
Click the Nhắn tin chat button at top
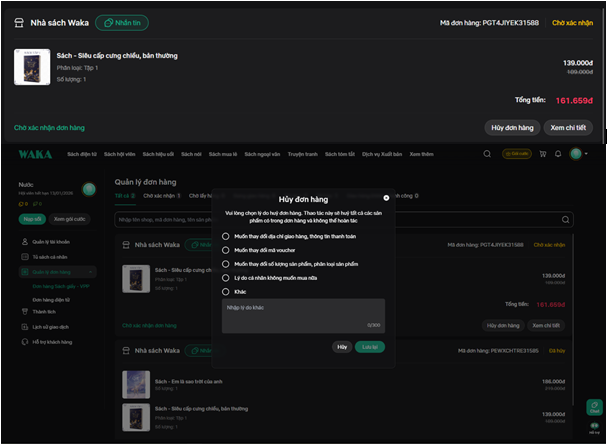122,22
